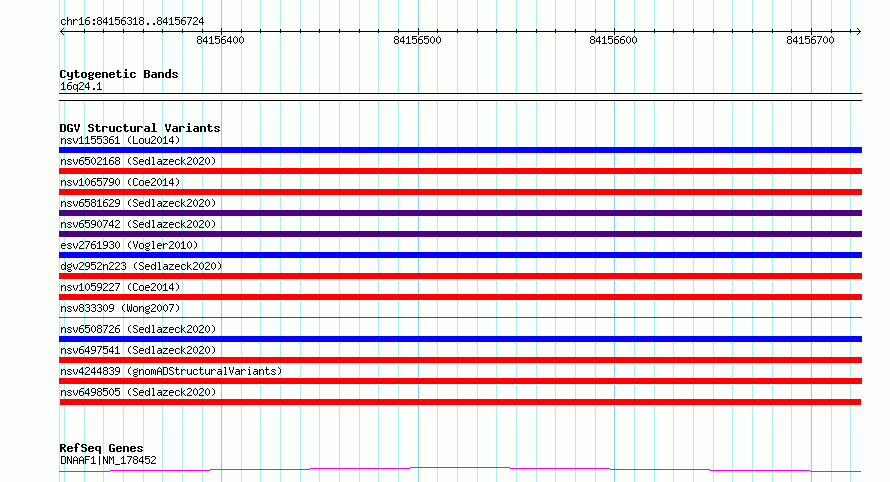Click the nsv6590742 (Sedlazeck2020) label
Screen dimensions: 890x482
[138, 224]
